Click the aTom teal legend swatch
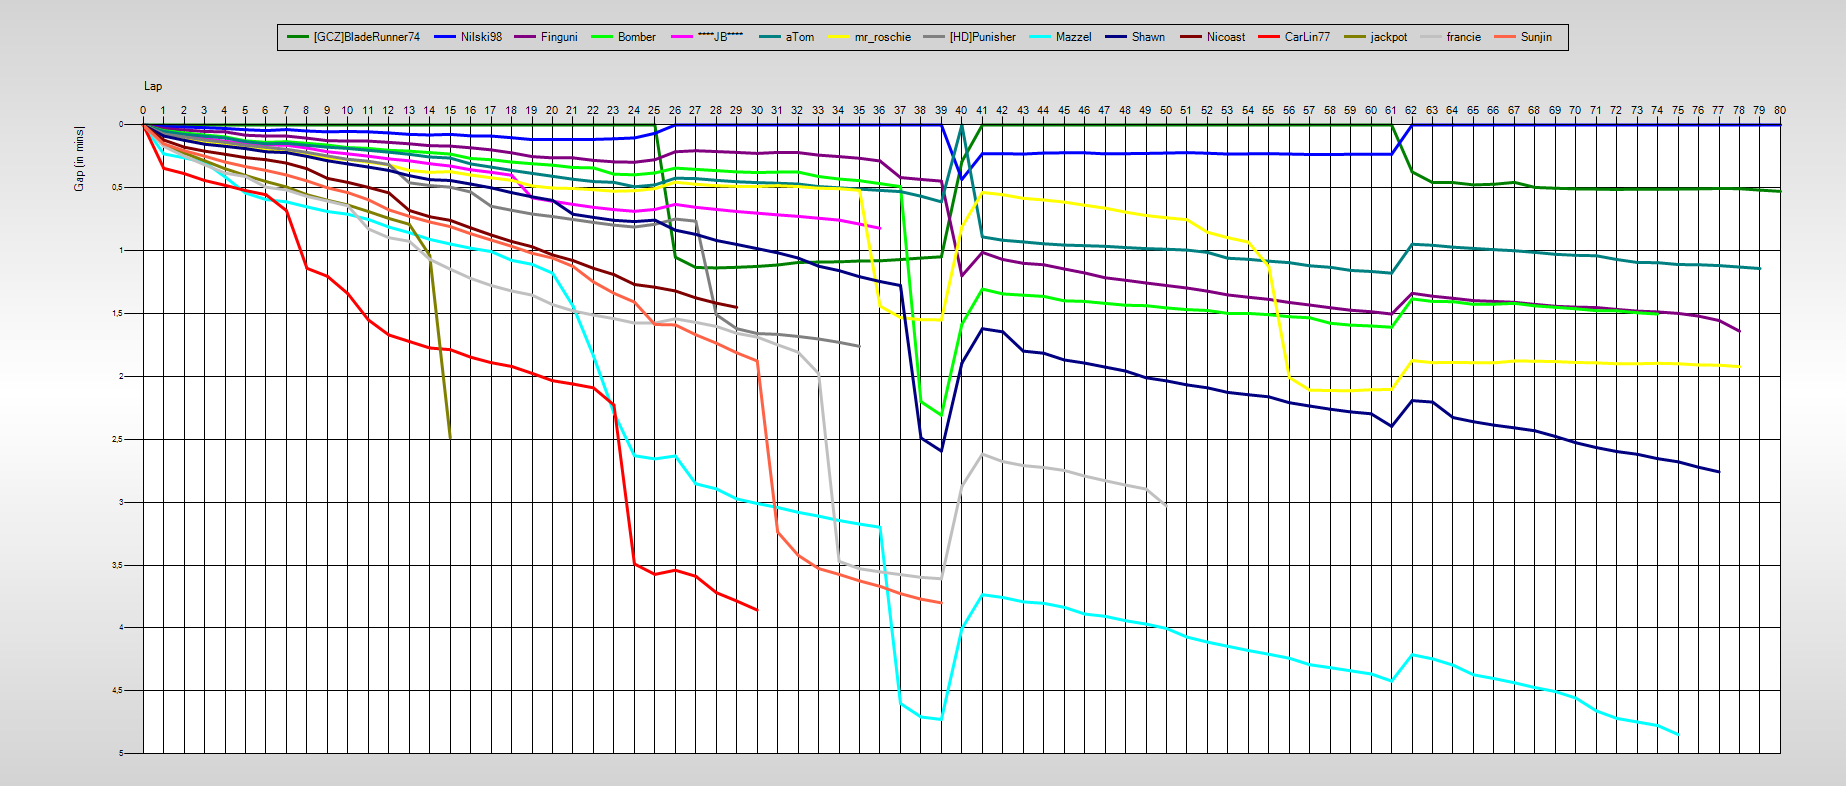Viewport: 1846px width, 786px height. tap(771, 37)
